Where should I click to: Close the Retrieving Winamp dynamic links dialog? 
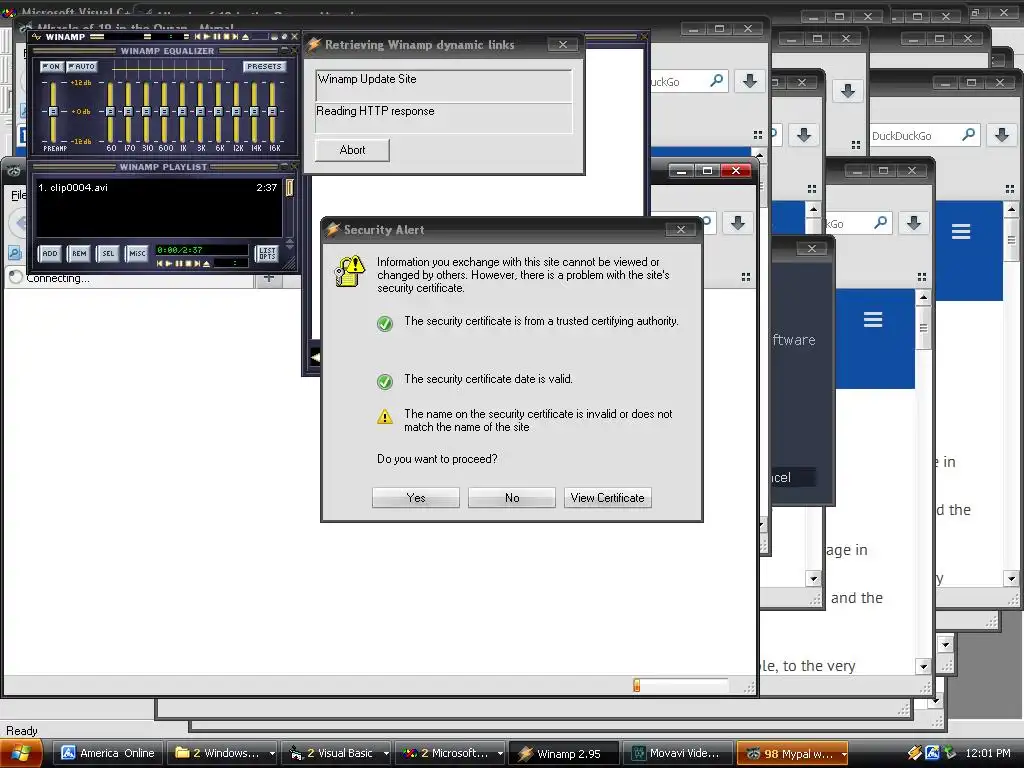click(562, 44)
